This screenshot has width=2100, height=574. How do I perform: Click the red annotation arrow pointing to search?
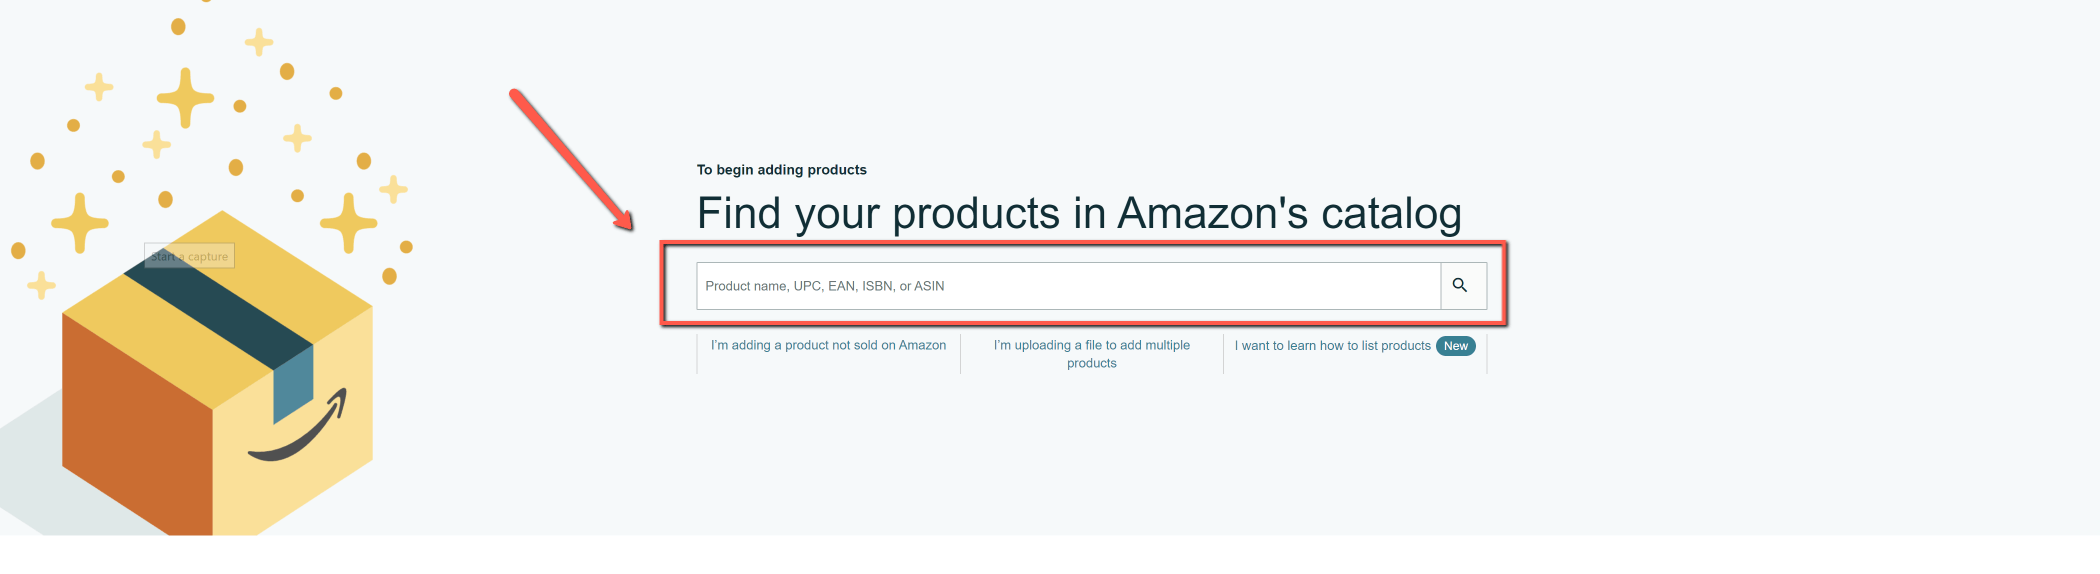(x=570, y=158)
